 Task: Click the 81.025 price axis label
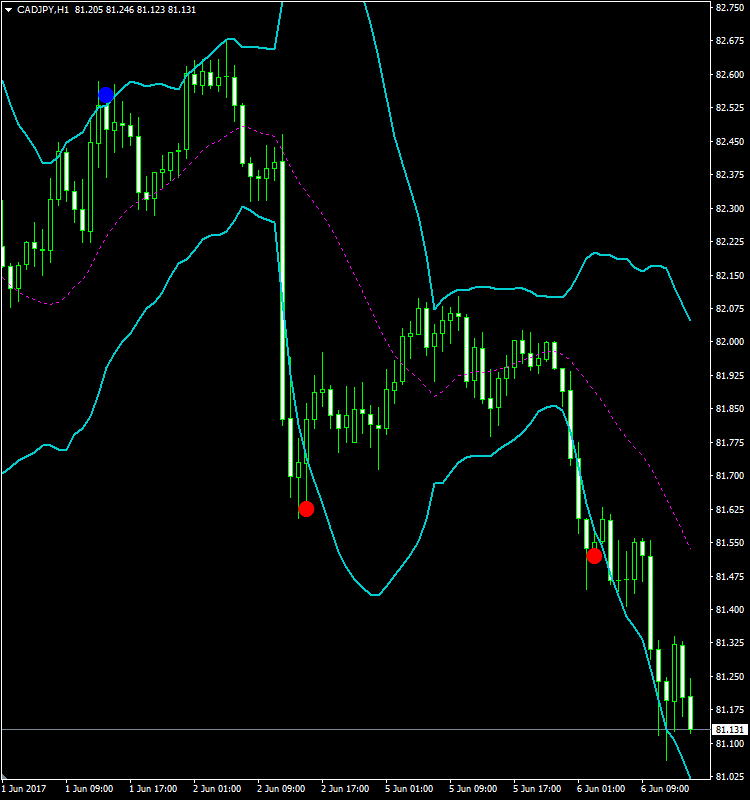pos(730,777)
